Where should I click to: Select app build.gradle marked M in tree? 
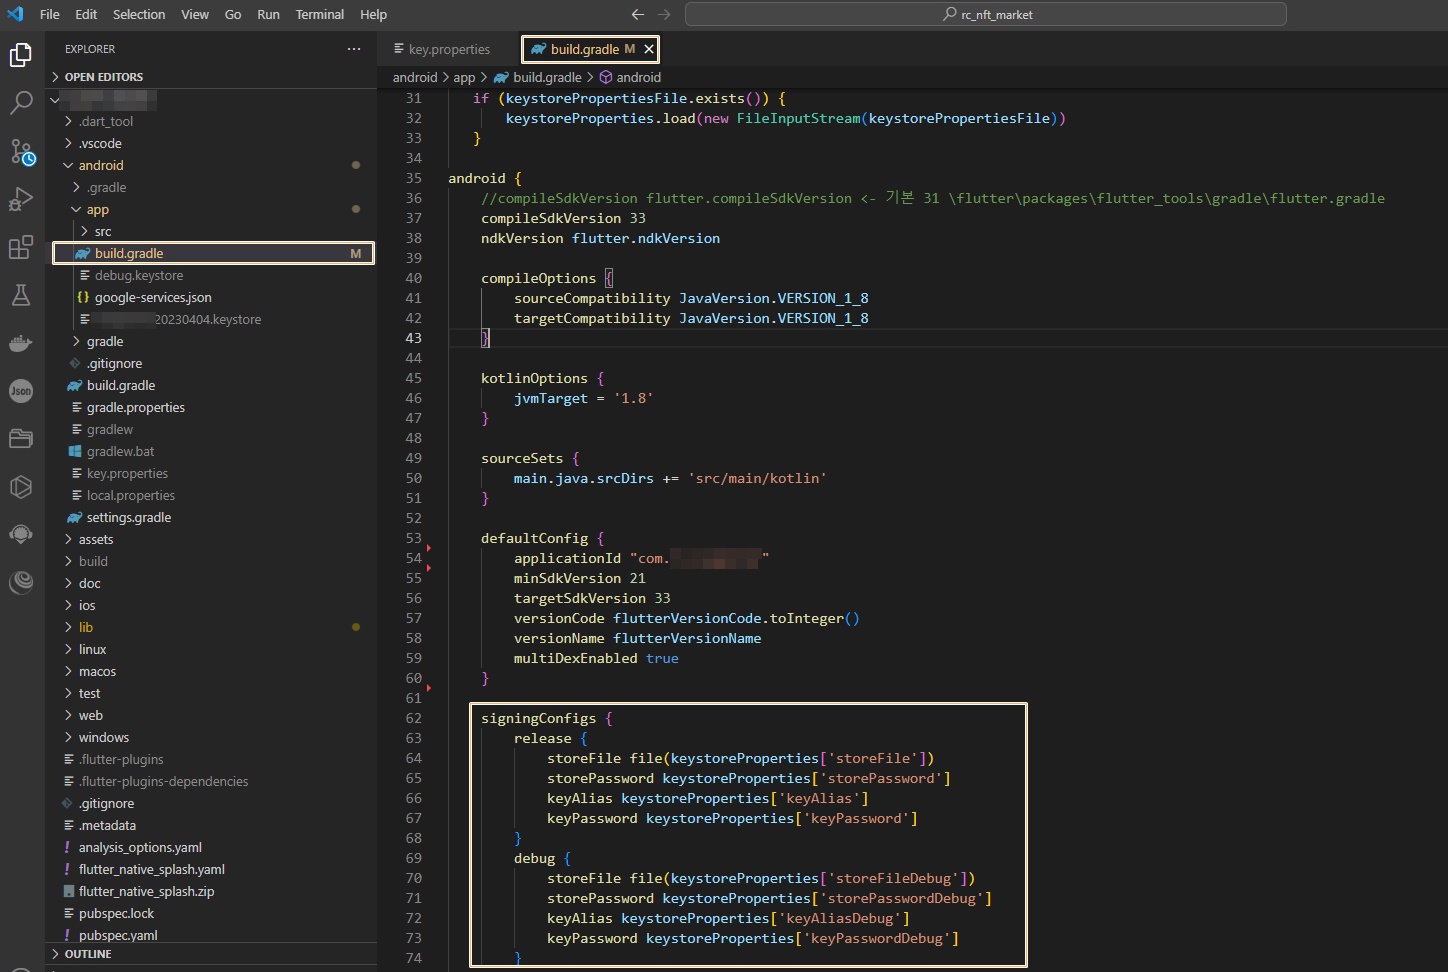213,253
